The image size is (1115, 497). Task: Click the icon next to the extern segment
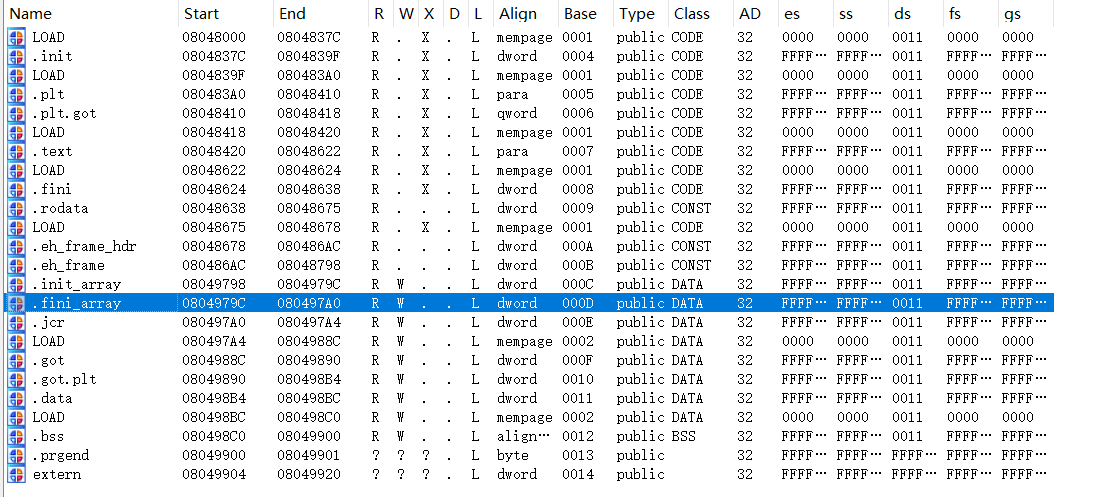(x=16, y=475)
